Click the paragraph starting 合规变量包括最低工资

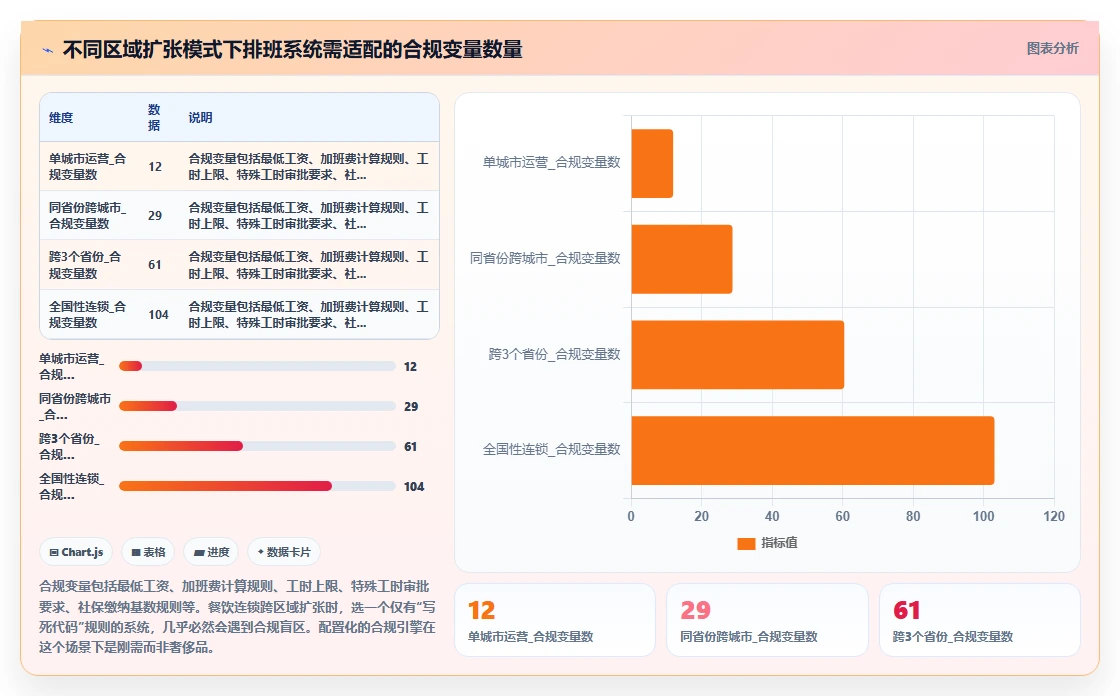[x=237, y=617]
